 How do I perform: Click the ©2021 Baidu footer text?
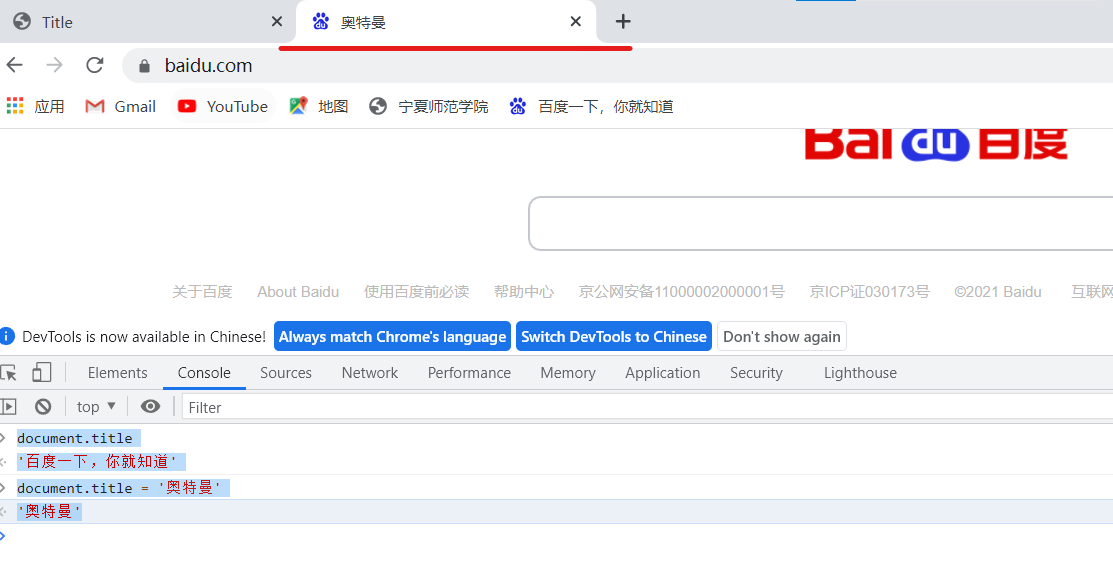click(998, 292)
